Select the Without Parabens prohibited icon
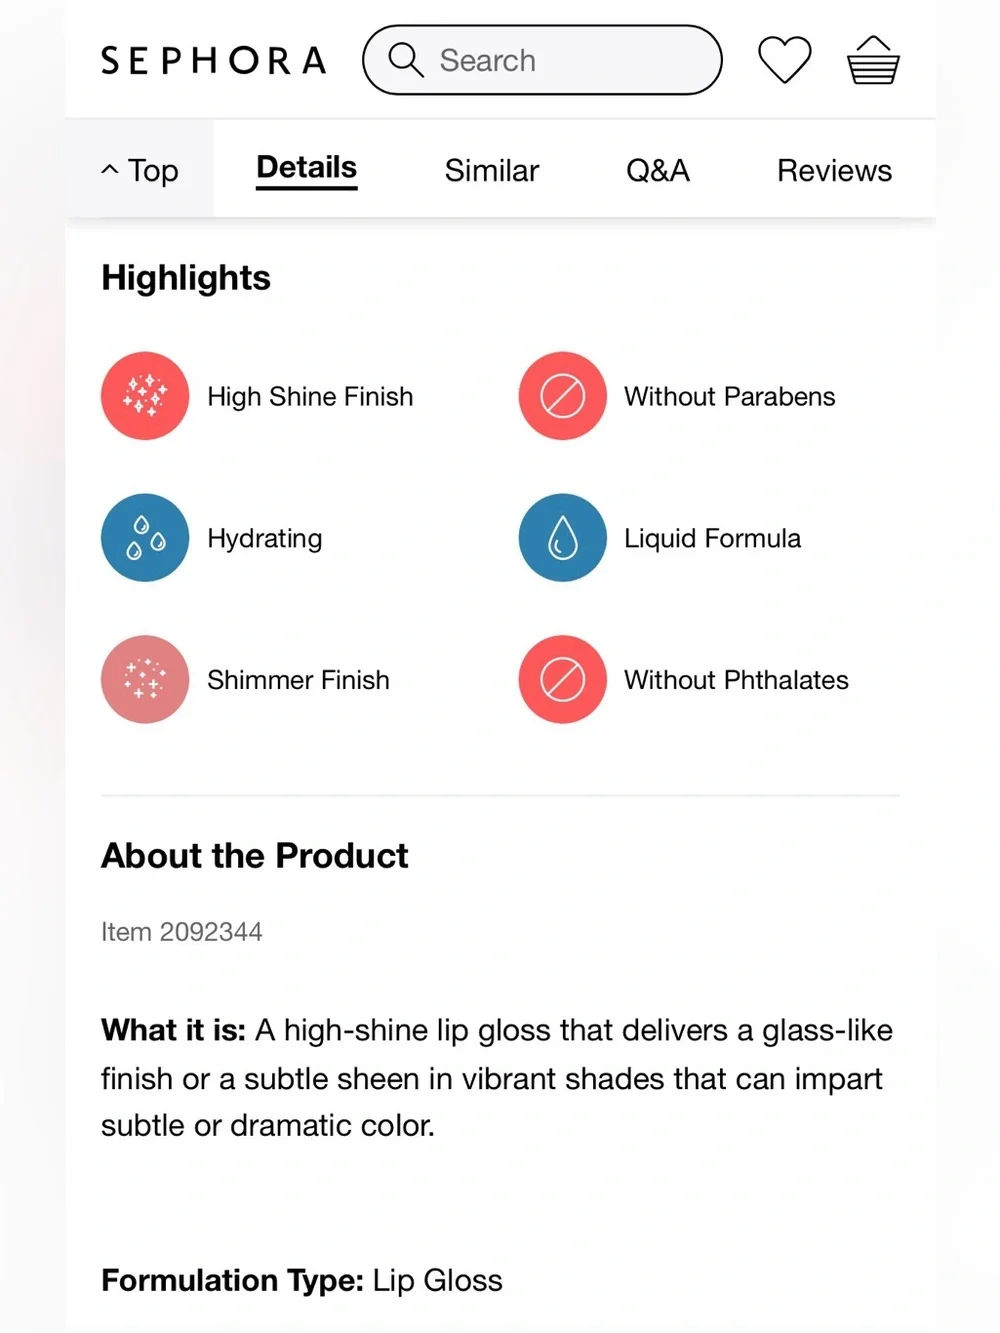Viewport: 1000px width, 1333px height. click(x=562, y=396)
